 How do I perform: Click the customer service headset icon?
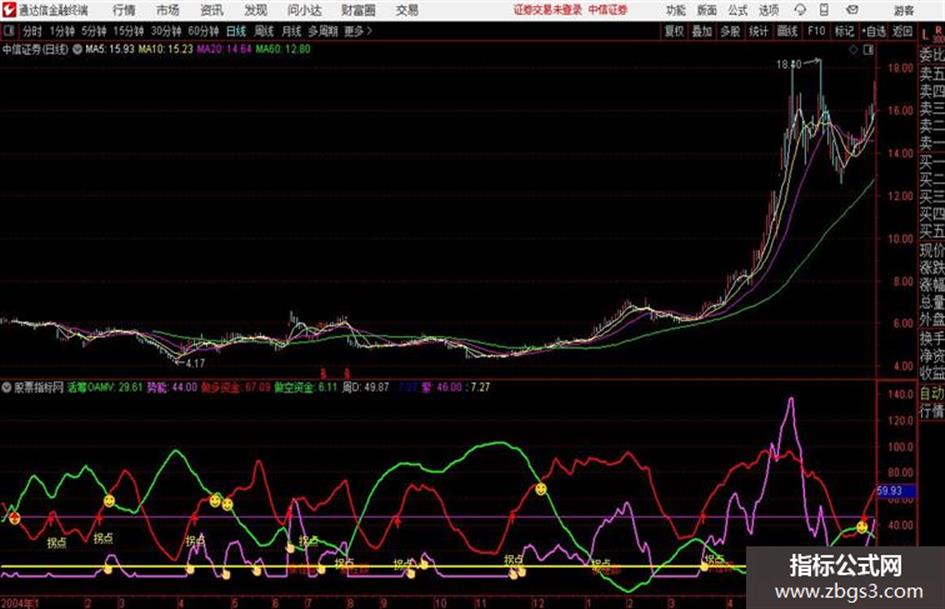coord(800,10)
